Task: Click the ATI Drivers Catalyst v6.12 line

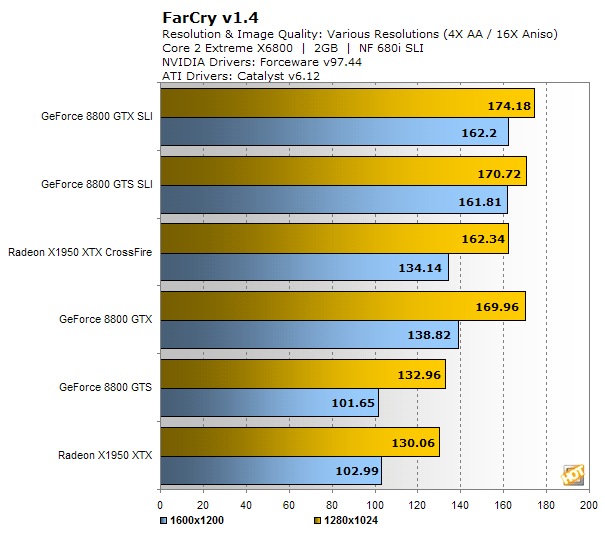Action: point(241,76)
